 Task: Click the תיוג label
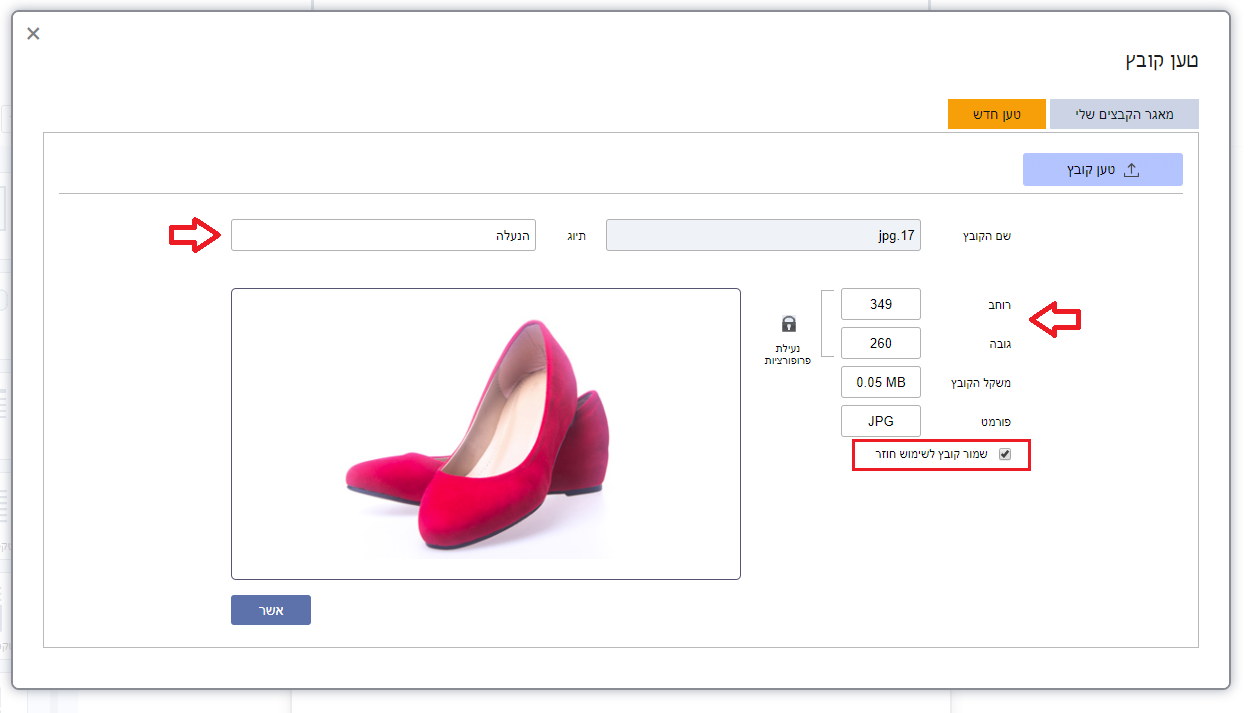pos(577,236)
